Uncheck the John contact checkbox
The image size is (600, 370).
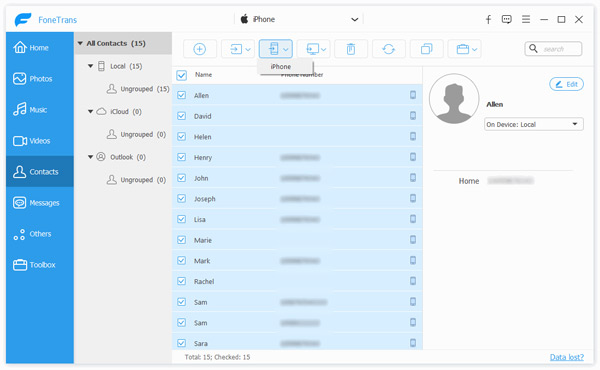point(182,178)
